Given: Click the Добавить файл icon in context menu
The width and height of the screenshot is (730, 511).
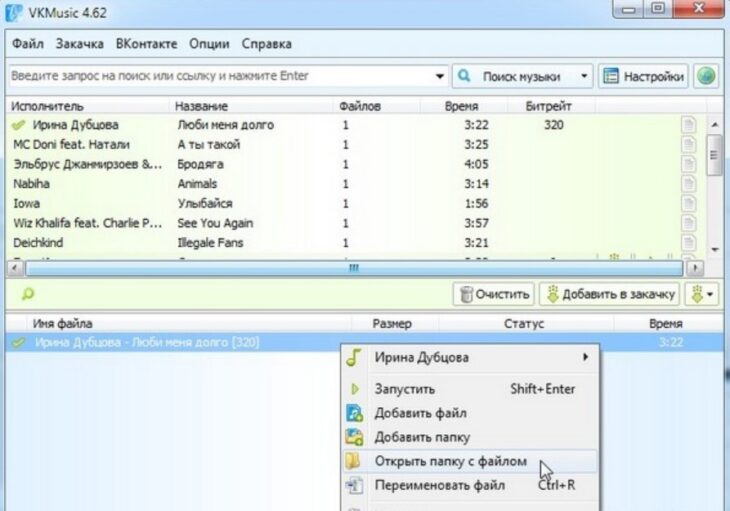Looking at the screenshot, I should (x=353, y=413).
